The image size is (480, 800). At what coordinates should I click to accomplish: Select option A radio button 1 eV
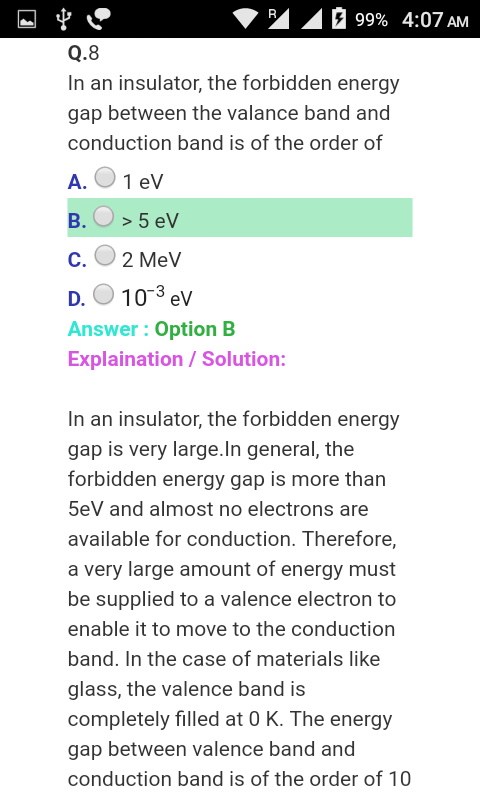(105, 178)
